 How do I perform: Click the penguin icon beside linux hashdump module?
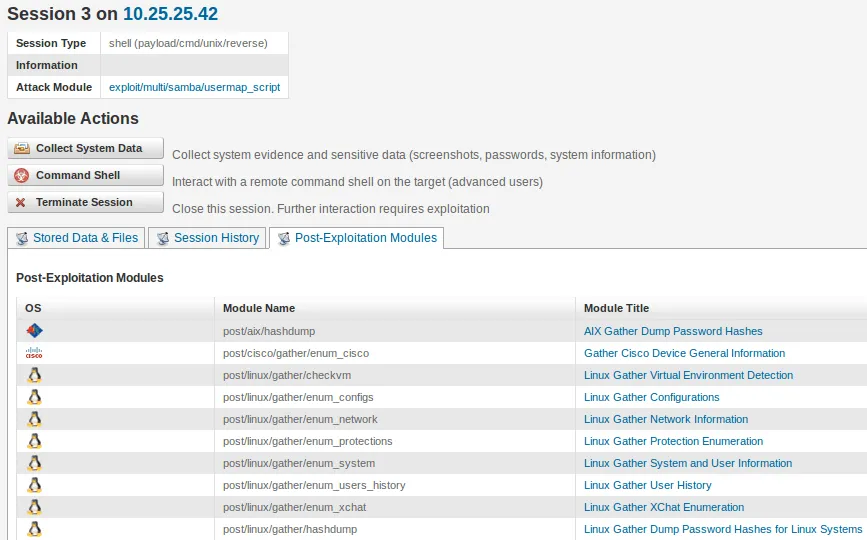pos(34,529)
